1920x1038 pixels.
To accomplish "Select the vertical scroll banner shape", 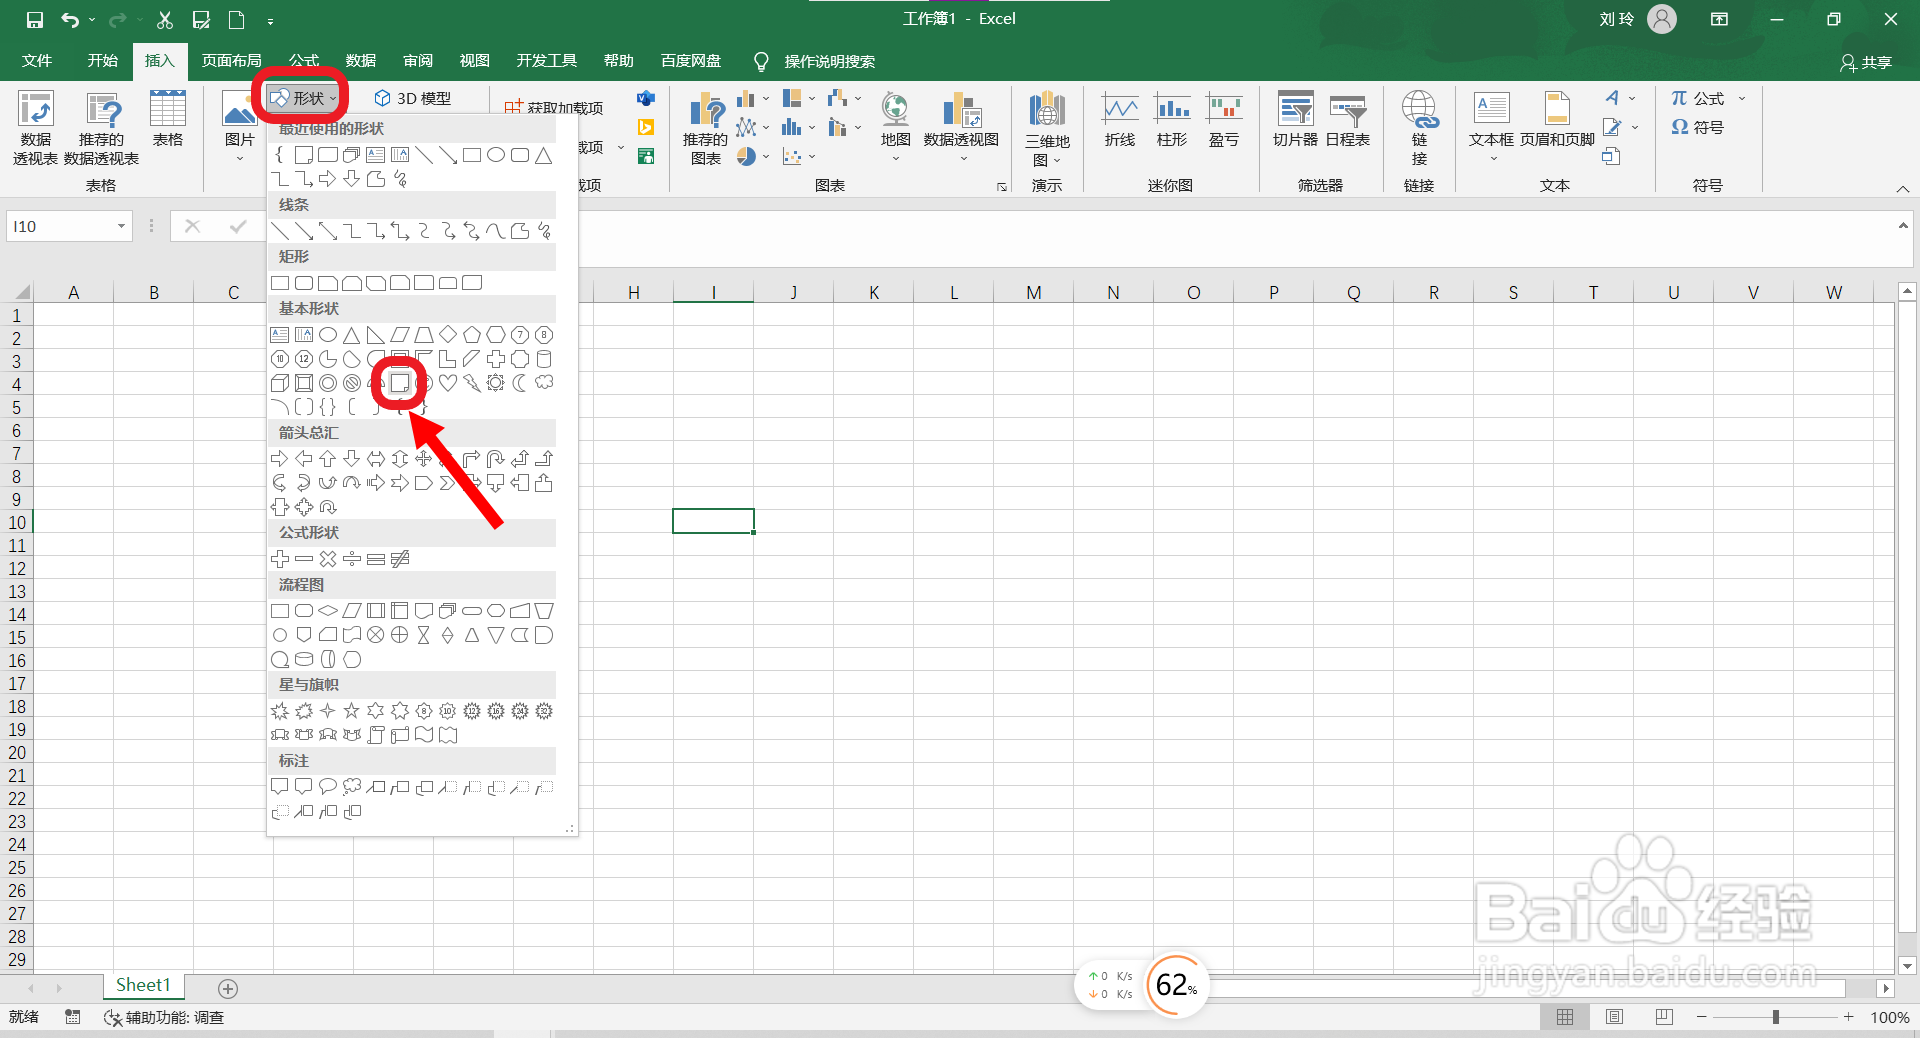I will click(375, 735).
